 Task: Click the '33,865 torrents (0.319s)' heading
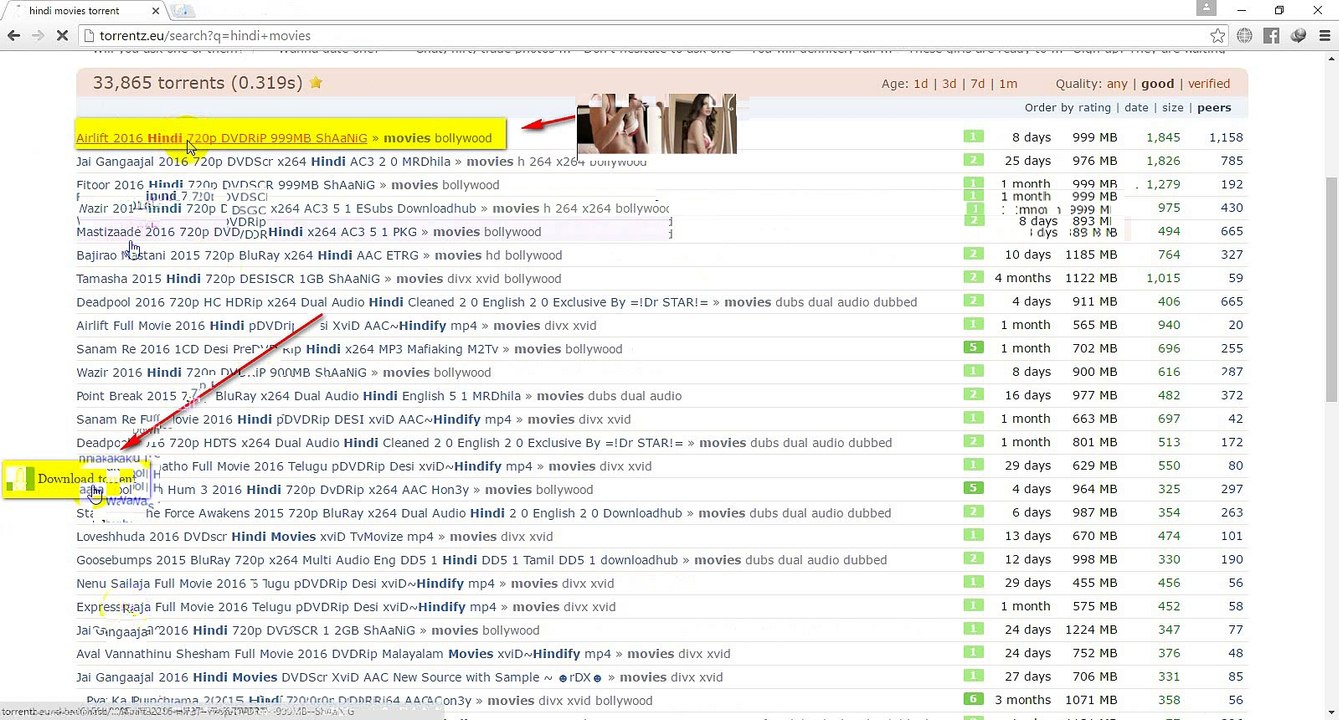click(x=198, y=83)
